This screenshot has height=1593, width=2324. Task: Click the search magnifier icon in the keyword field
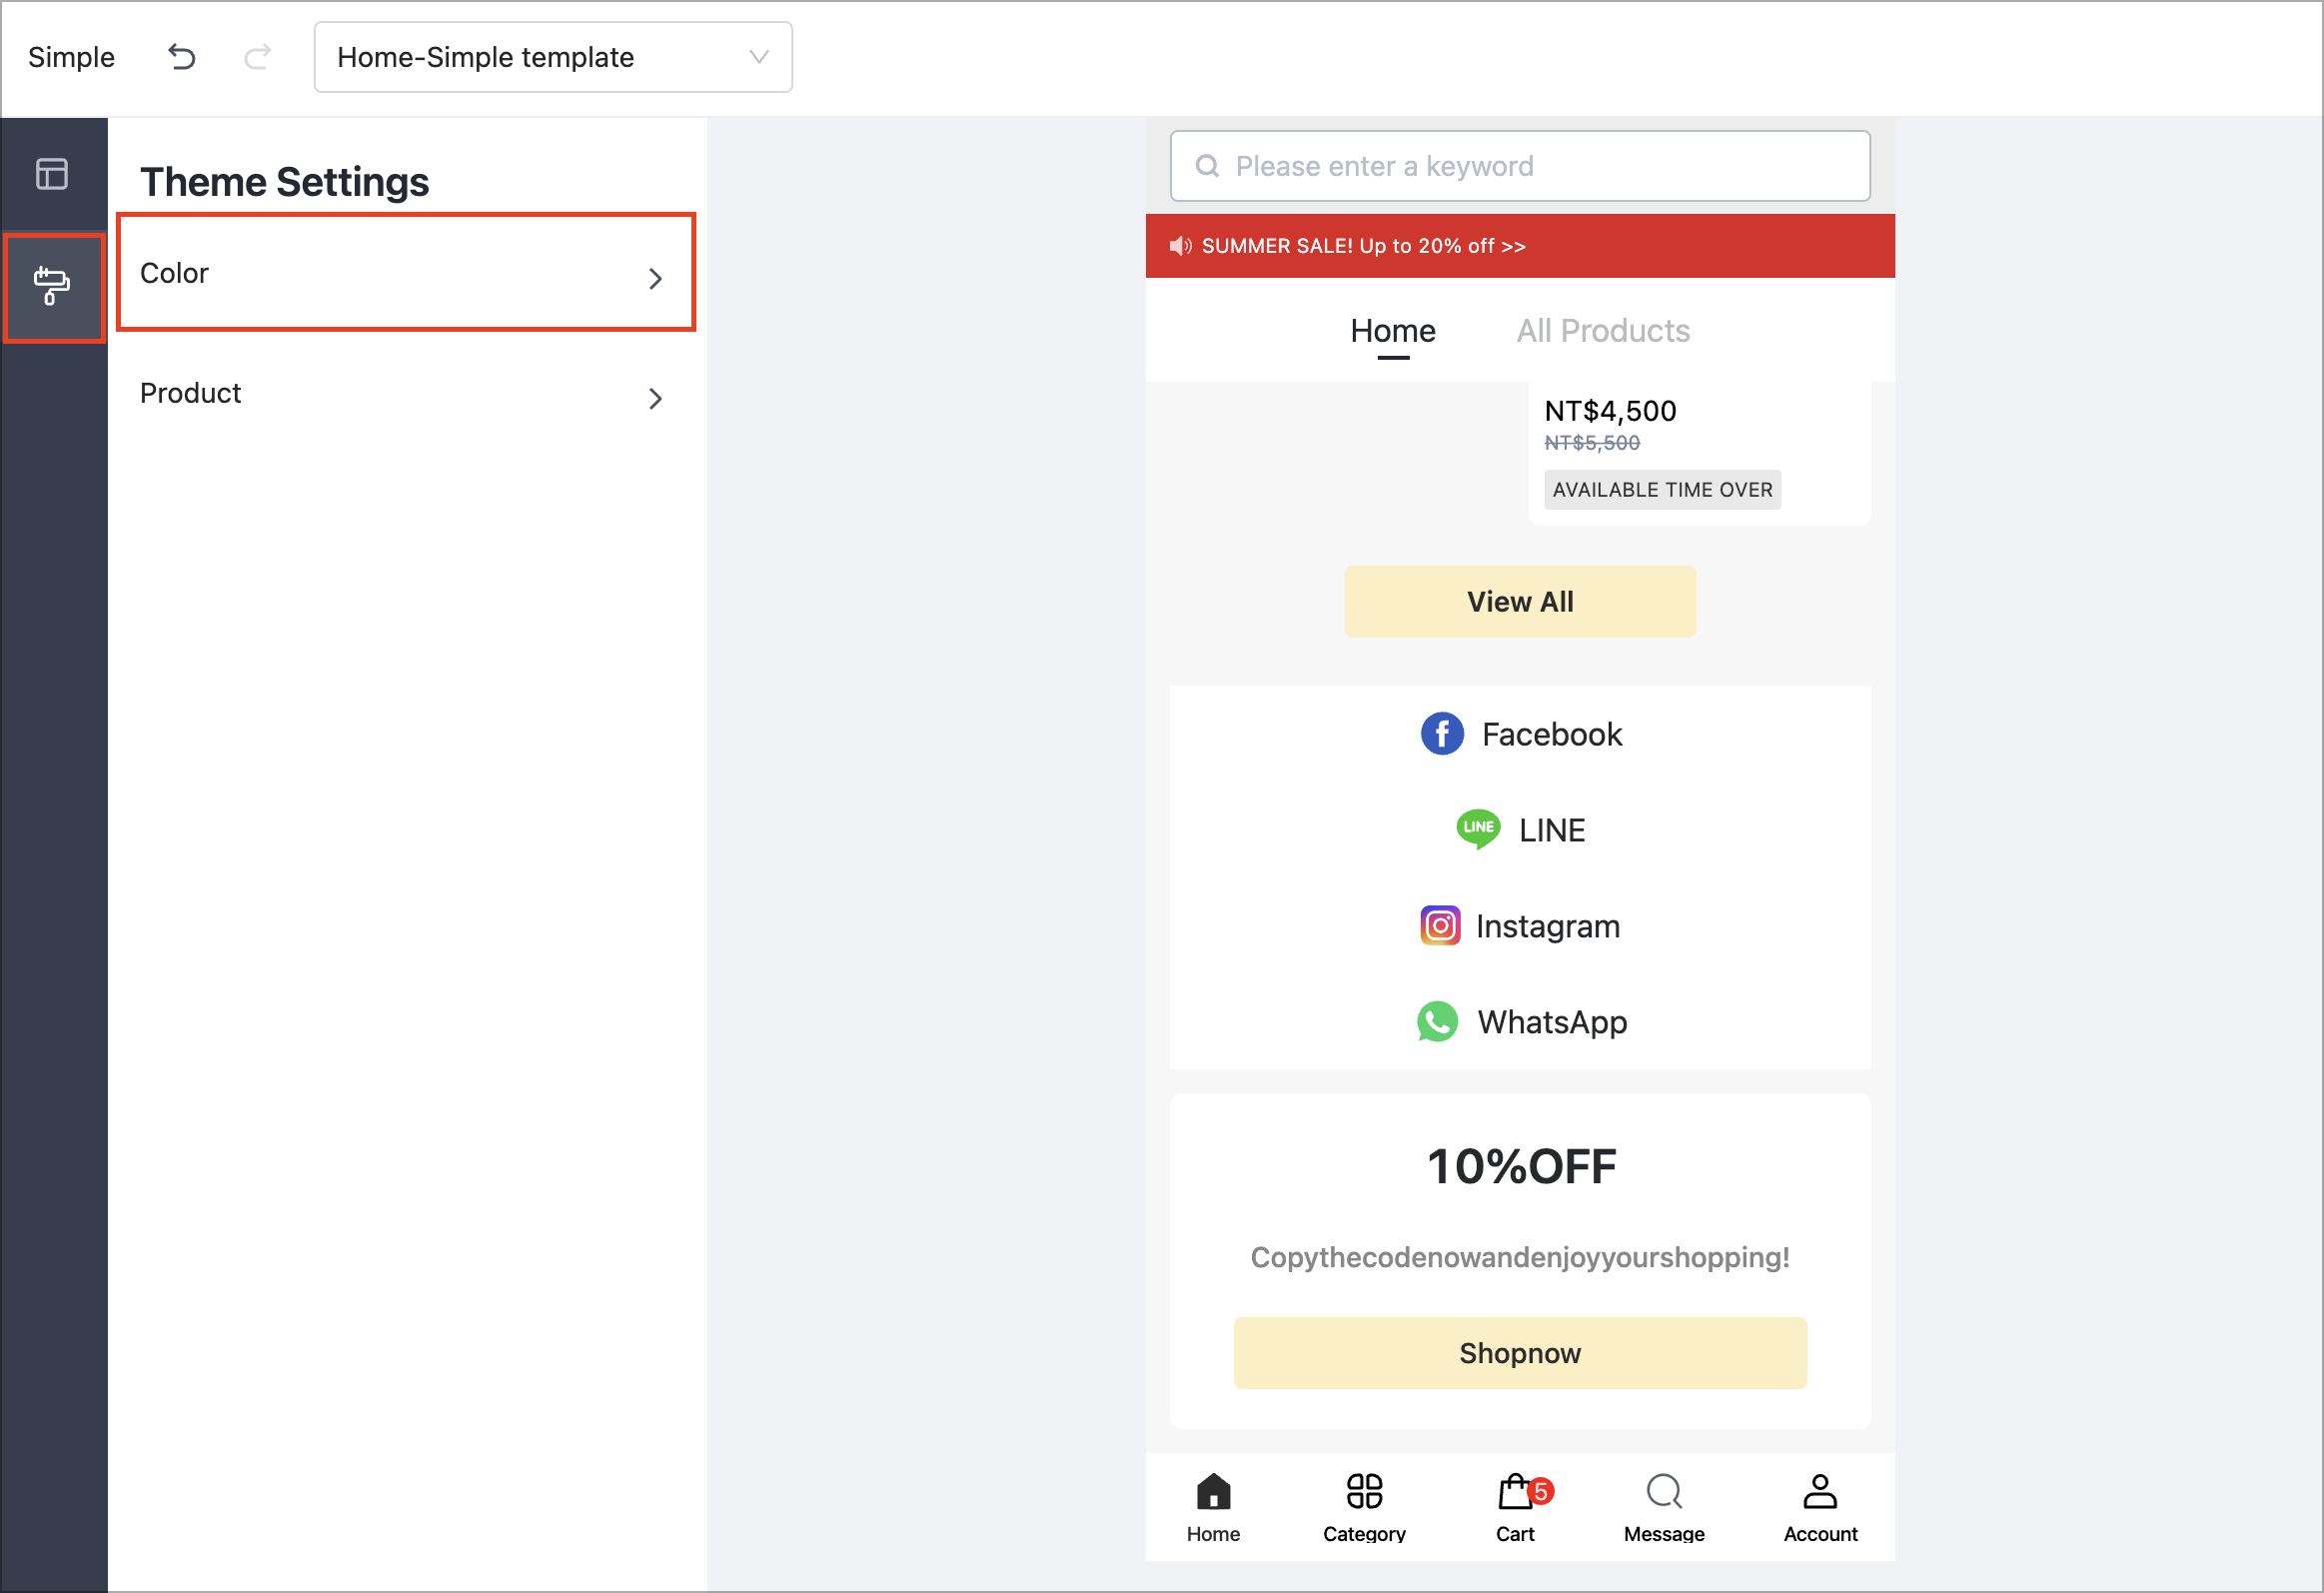1207,166
